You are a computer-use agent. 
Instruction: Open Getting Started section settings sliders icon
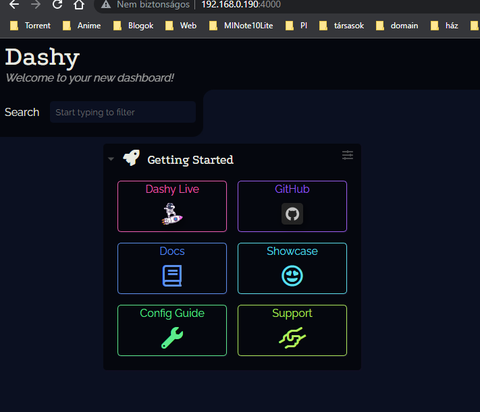[347, 155]
